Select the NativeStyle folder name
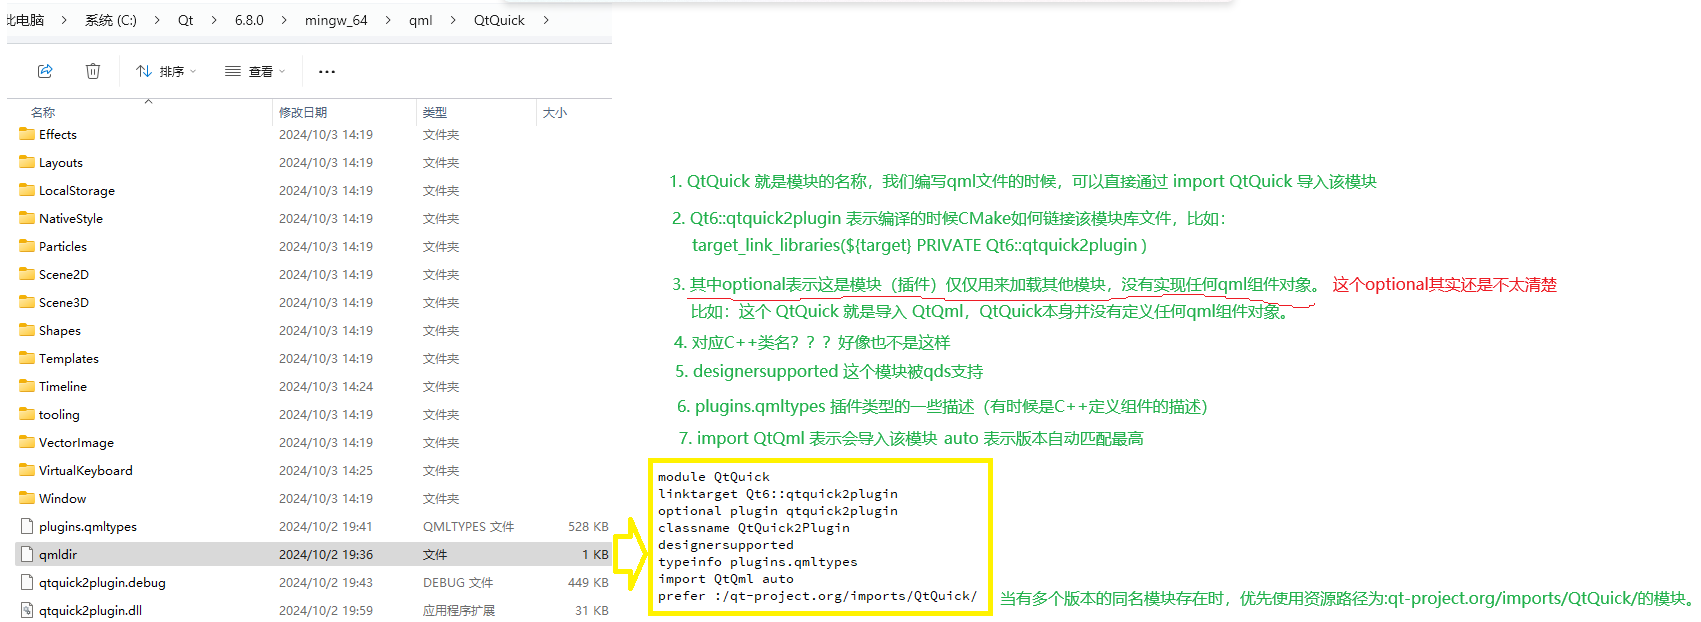1701x622 pixels. tap(71, 218)
